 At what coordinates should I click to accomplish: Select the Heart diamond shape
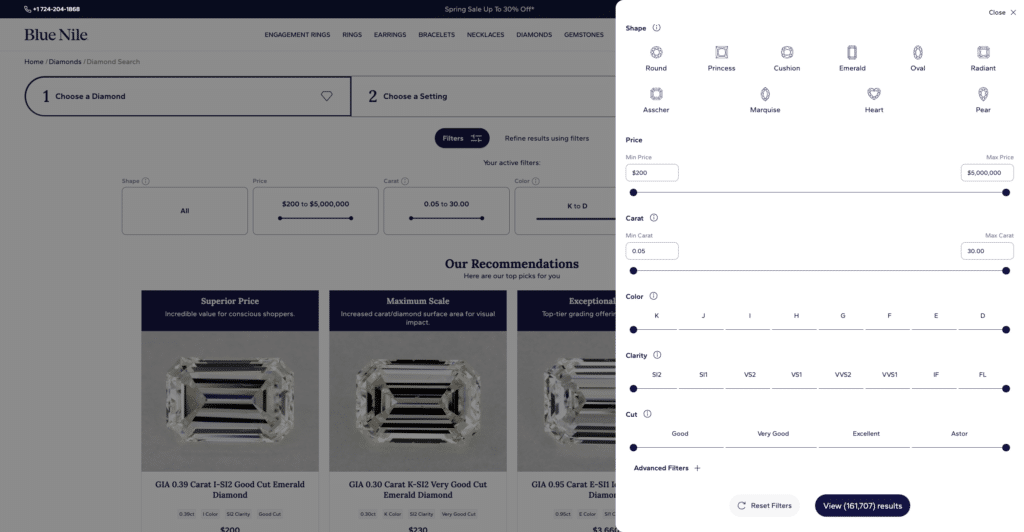click(x=874, y=100)
